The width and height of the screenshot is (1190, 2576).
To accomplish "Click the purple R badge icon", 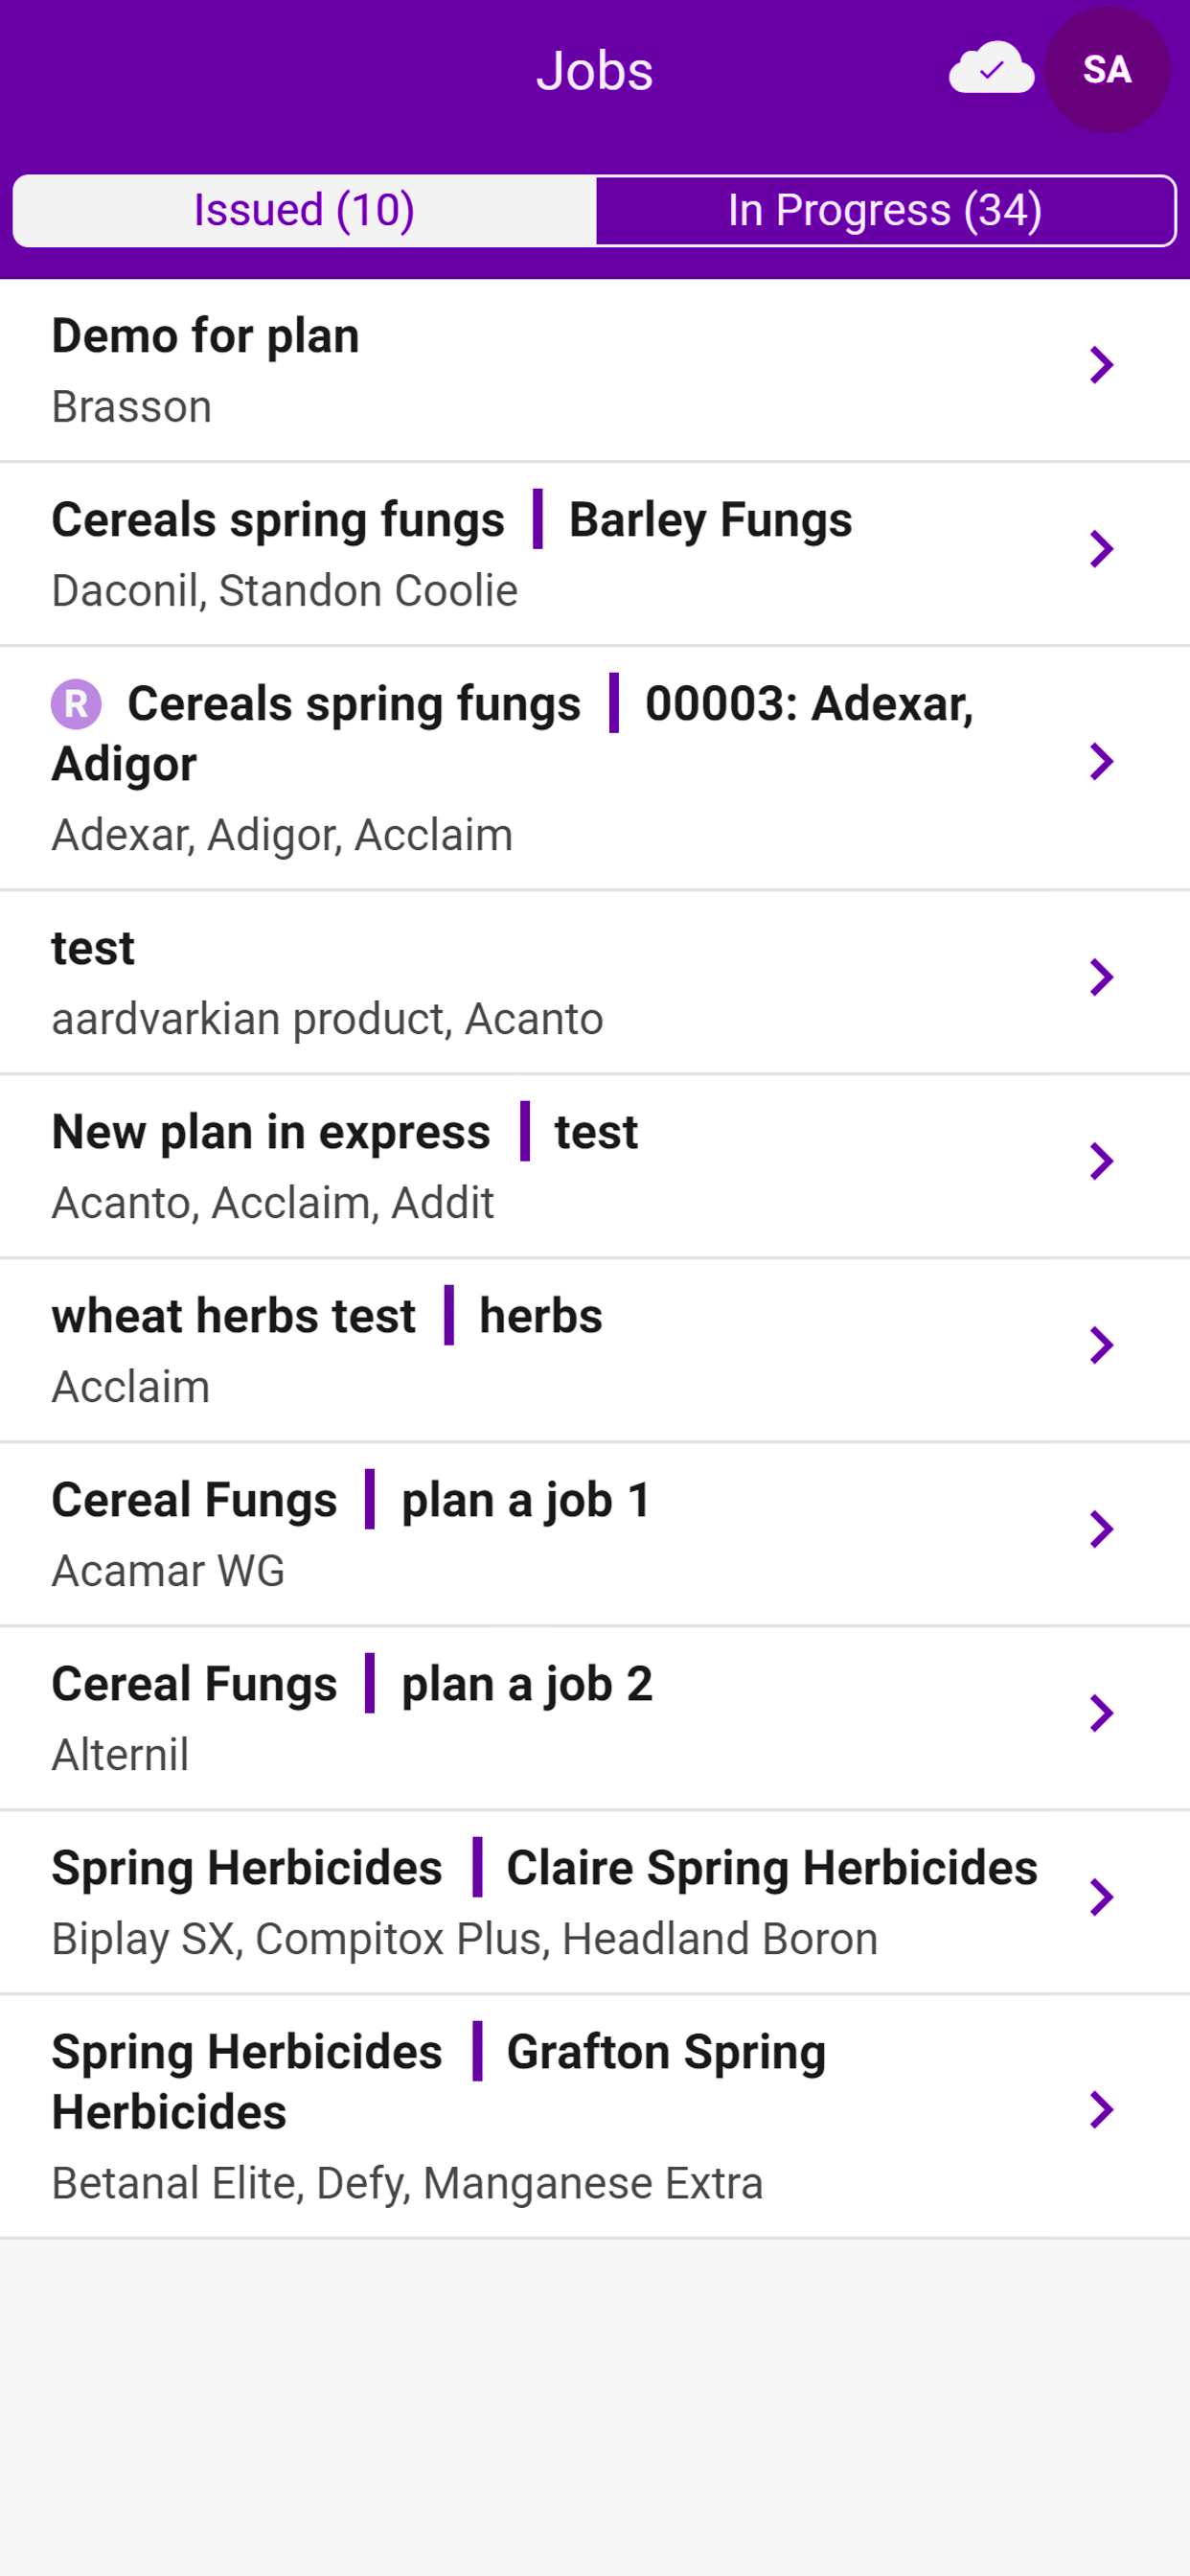I will pos(76,703).
